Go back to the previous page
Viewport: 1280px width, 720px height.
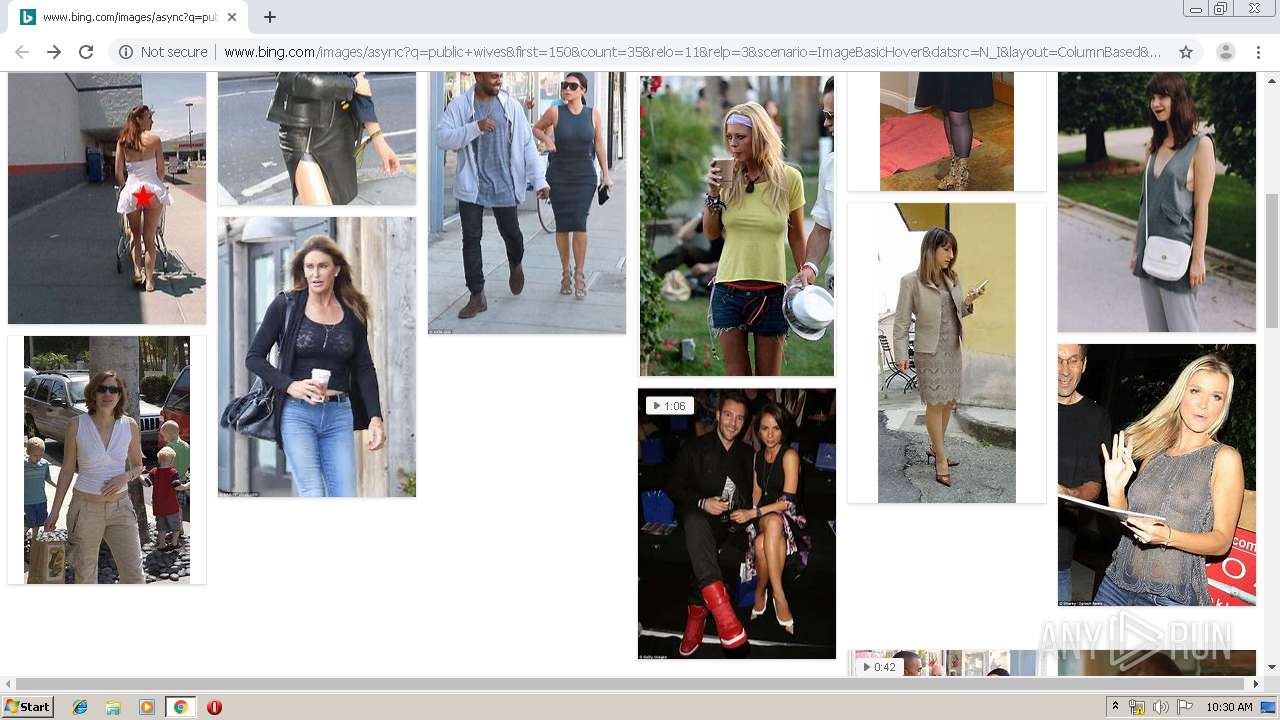tap(22, 52)
